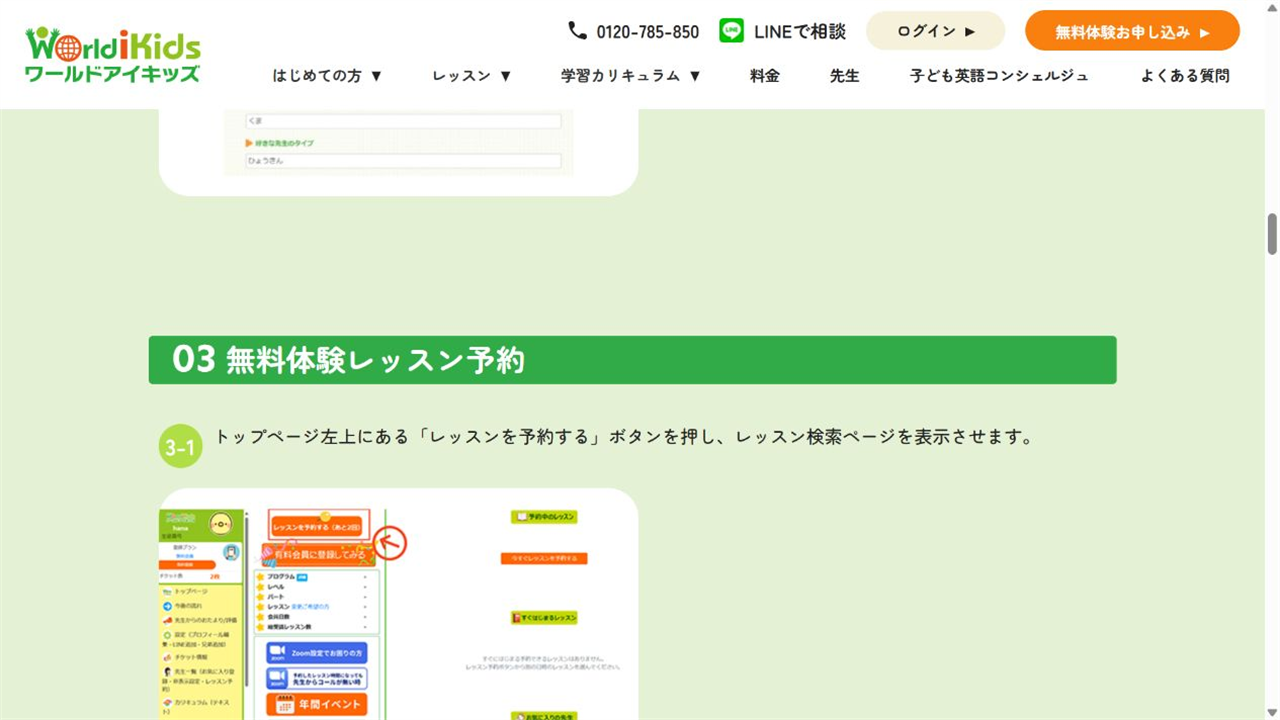
Task: Select the step 3-1 instruction text
Action: click(x=624, y=437)
